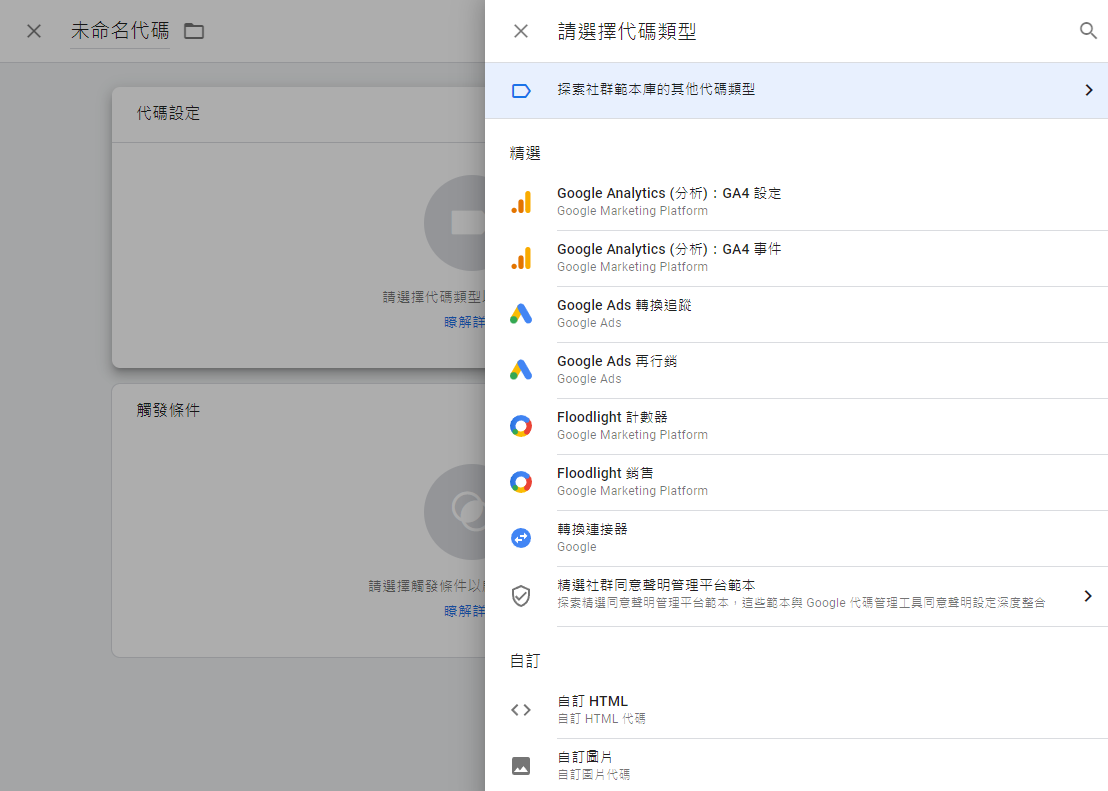Click the GA4 事件 analytics icon

coord(521,258)
